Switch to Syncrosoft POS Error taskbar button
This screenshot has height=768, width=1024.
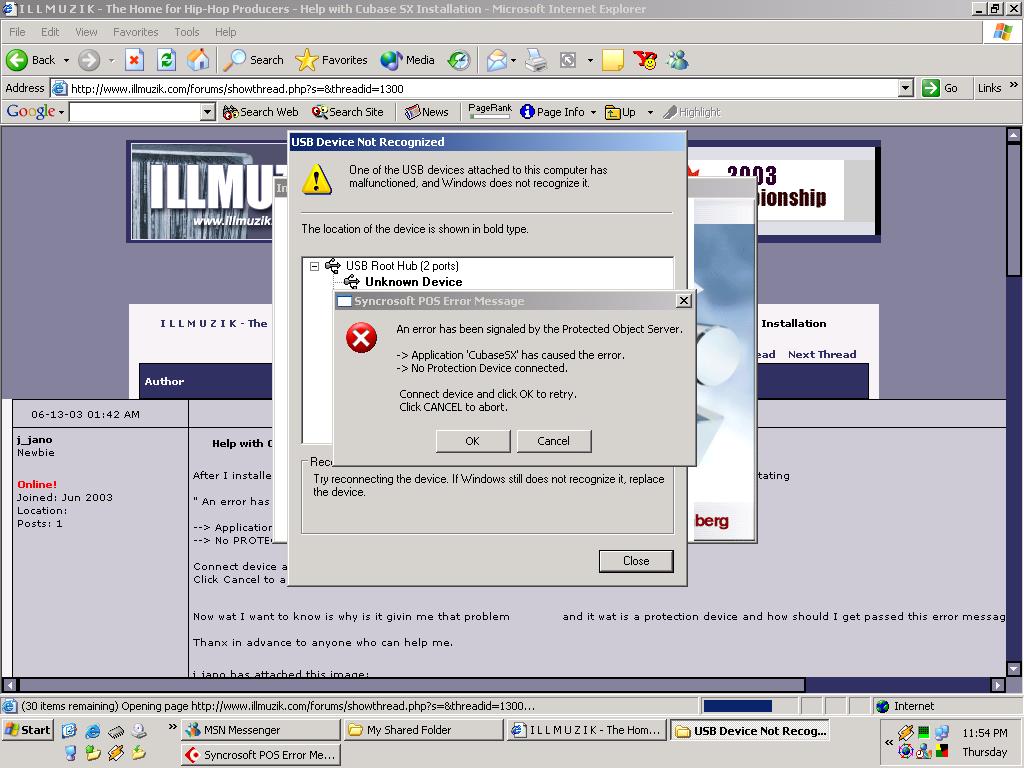[261, 755]
